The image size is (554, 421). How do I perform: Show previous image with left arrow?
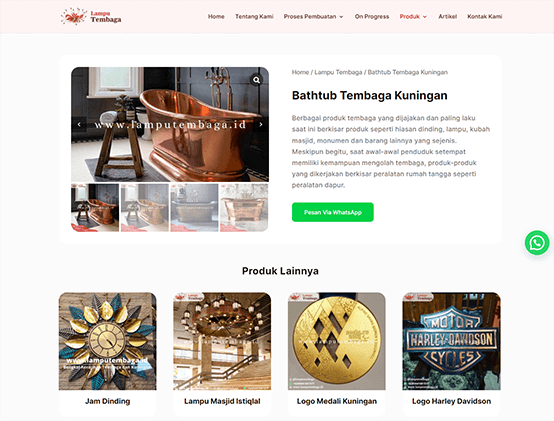pyautogui.click(x=79, y=124)
